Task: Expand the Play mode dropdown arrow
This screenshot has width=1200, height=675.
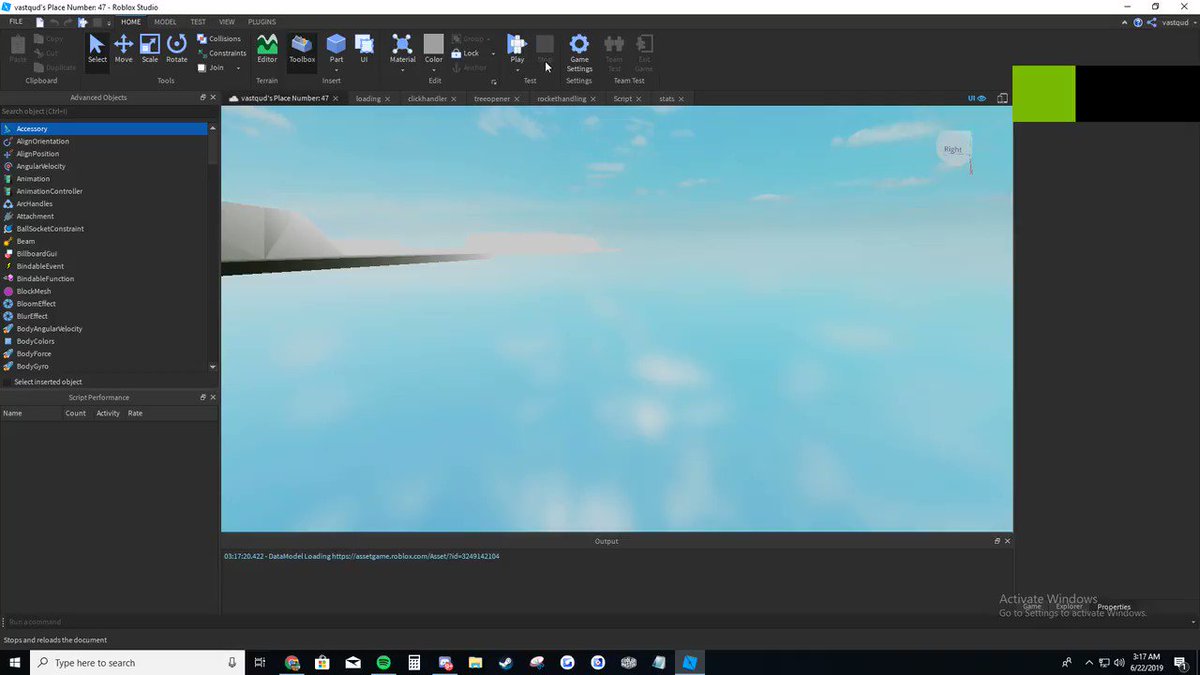Action: [517, 69]
